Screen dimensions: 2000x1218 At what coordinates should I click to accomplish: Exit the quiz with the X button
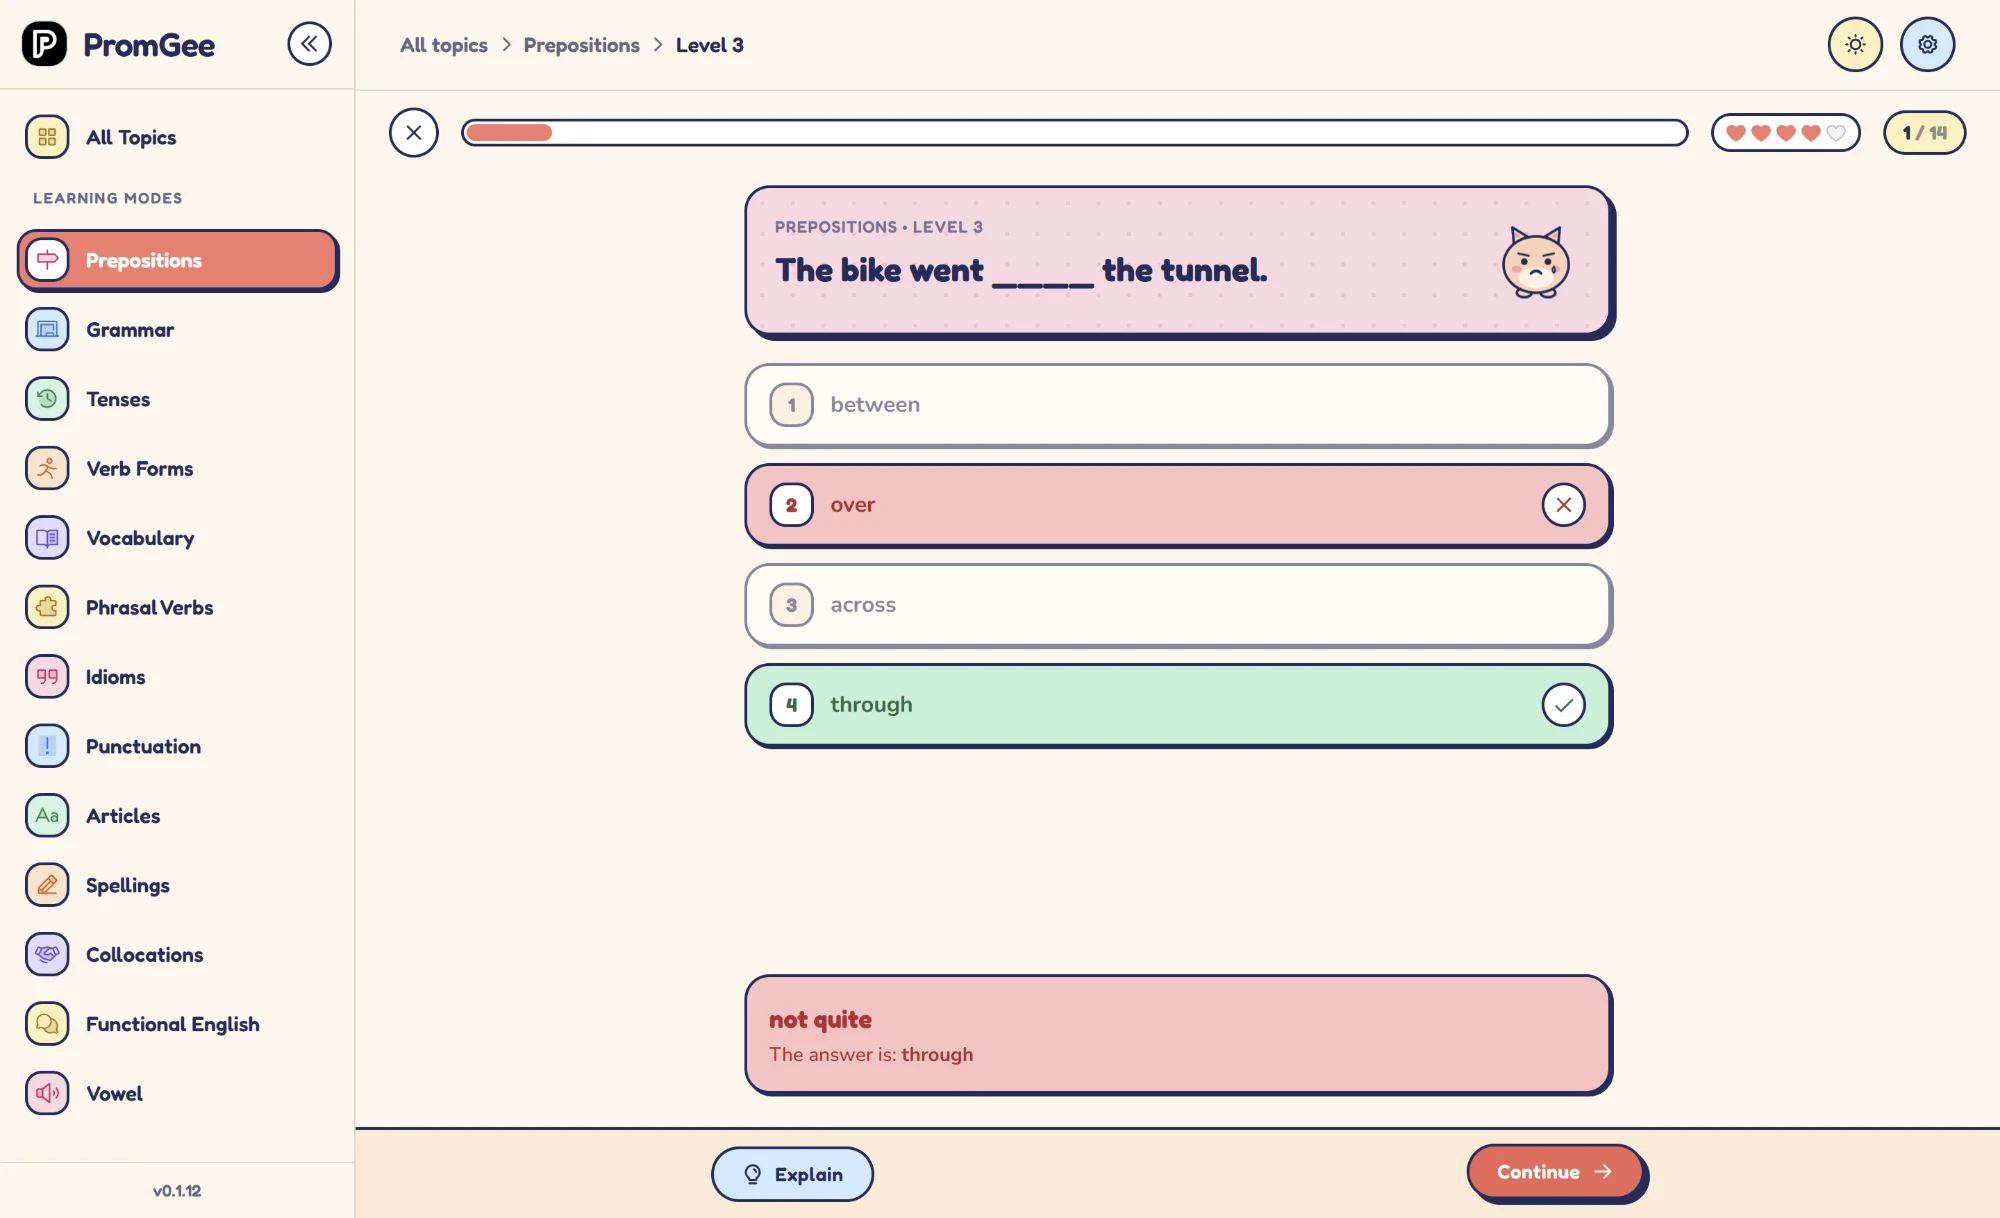tap(414, 133)
